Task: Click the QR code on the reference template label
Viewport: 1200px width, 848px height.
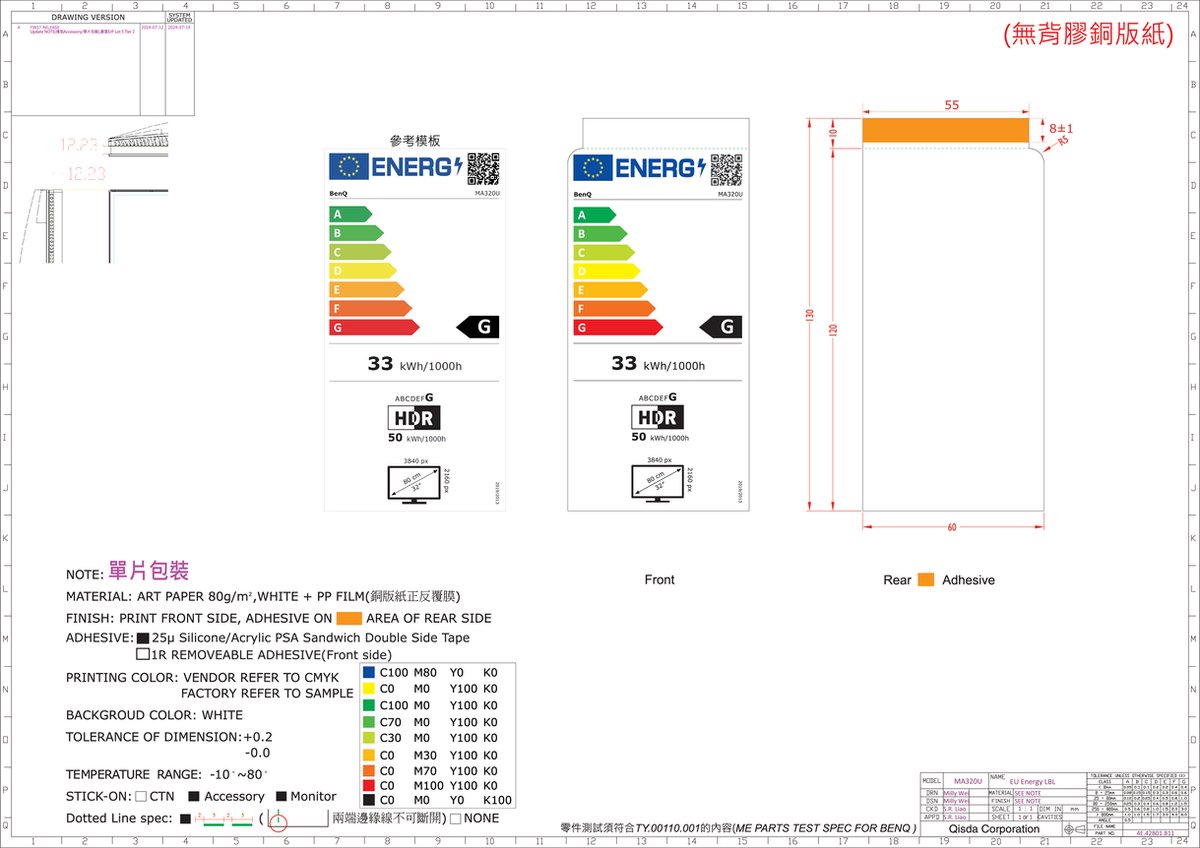Action: [483, 168]
